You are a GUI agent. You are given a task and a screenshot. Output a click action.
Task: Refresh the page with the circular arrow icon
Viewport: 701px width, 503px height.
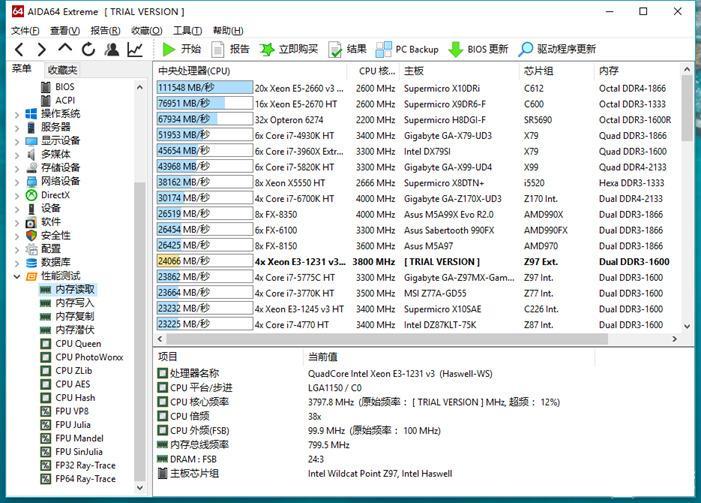click(x=88, y=49)
